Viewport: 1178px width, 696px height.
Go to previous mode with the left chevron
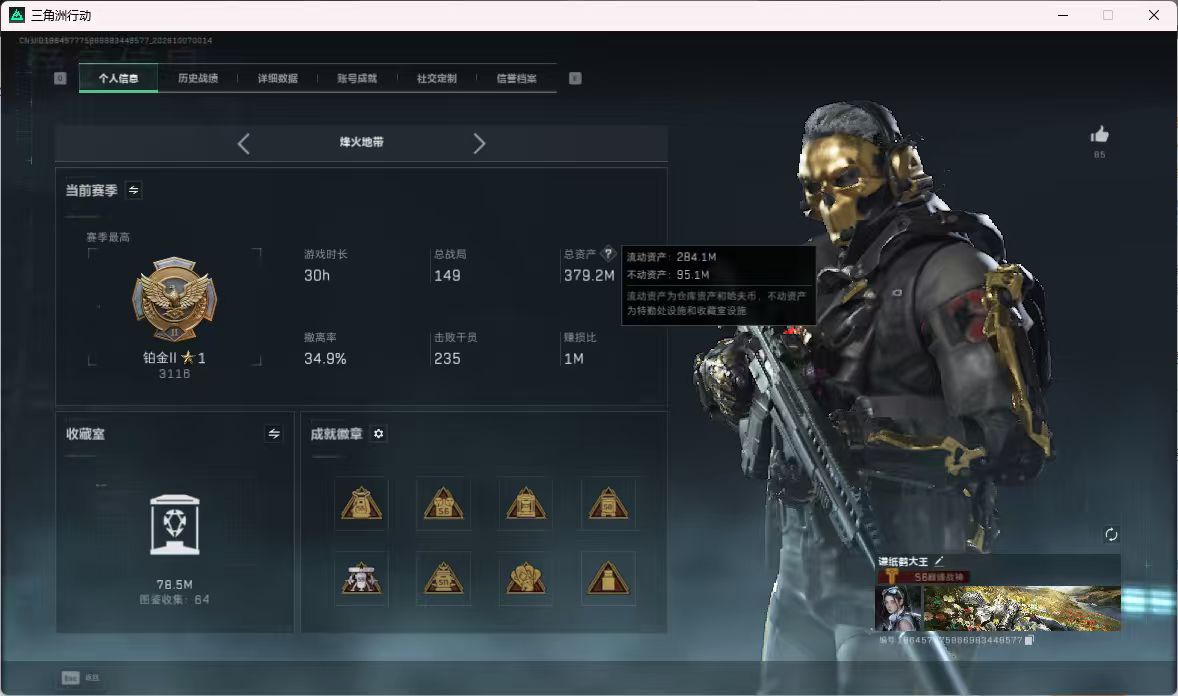[x=243, y=143]
